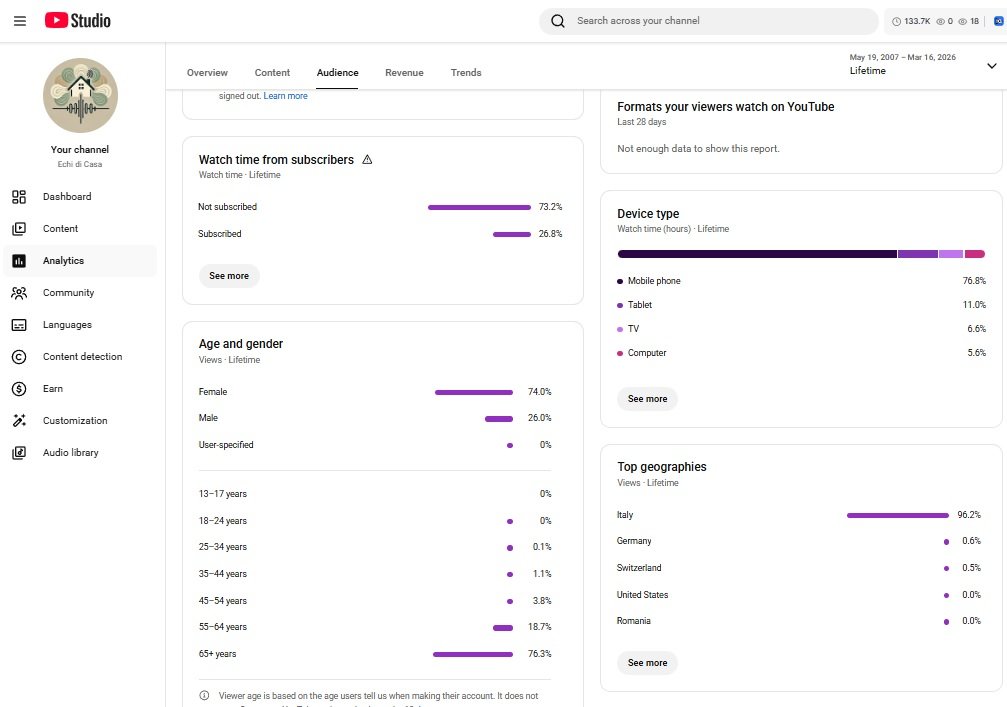Click See more under Top geographies
This screenshot has width=1007, height=707.
pyautogui.click(x=647, y=663)
